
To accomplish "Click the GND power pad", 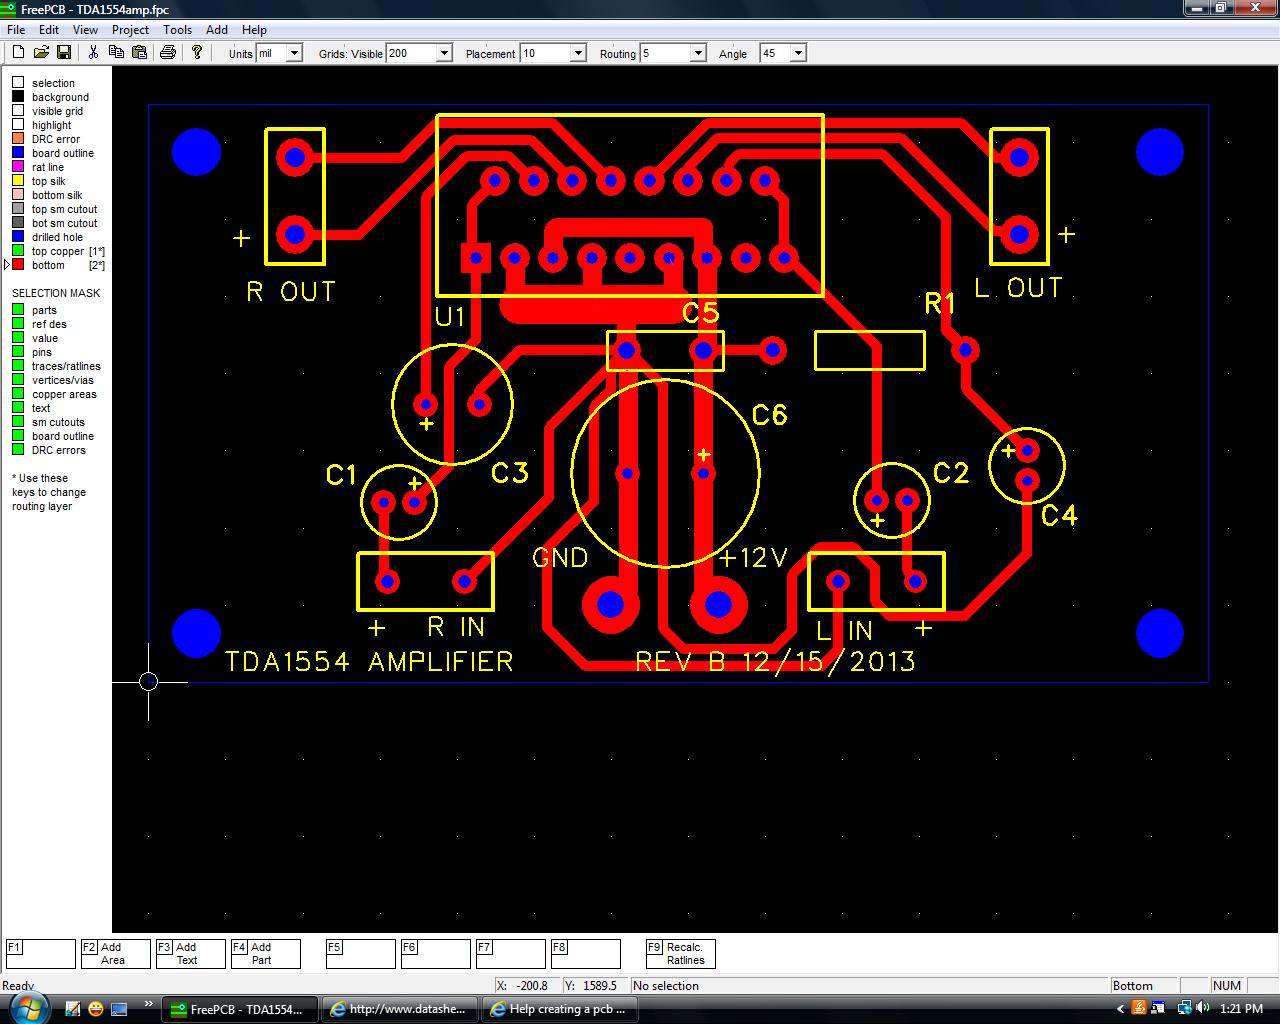I will point(610,604).
